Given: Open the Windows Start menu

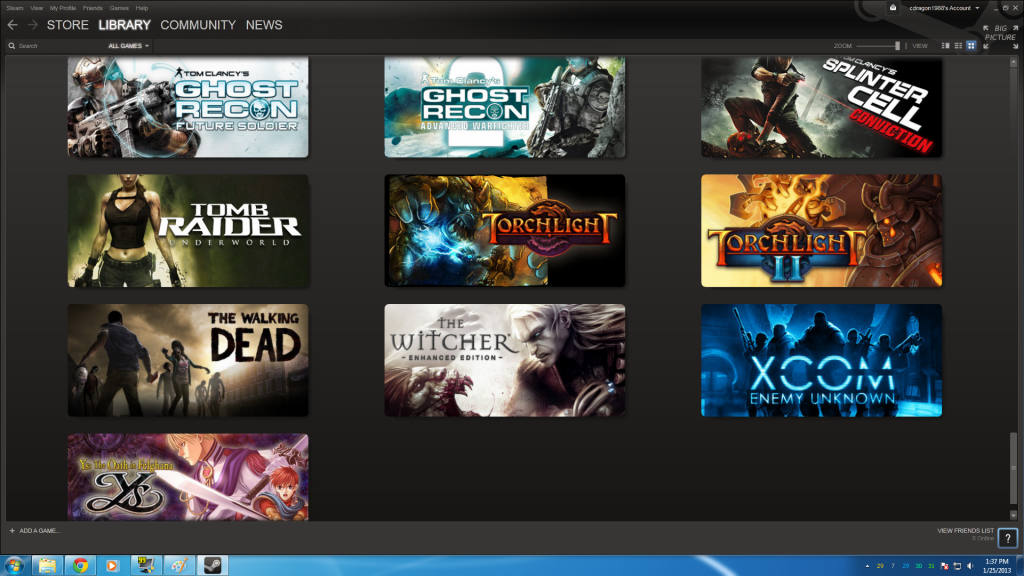Looking at the screenshot, I should 14,566.
